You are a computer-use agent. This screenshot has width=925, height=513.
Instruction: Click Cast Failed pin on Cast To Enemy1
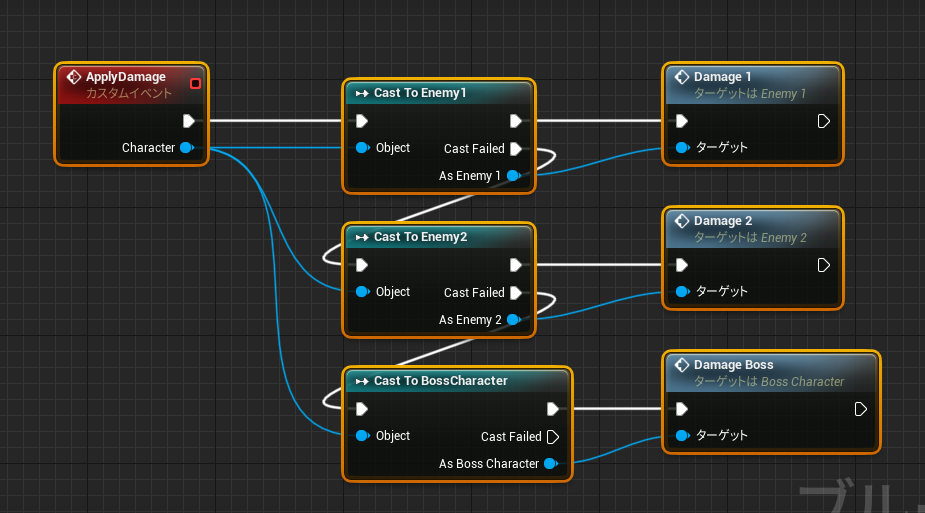pyautogui.click(x=516, y=149)
